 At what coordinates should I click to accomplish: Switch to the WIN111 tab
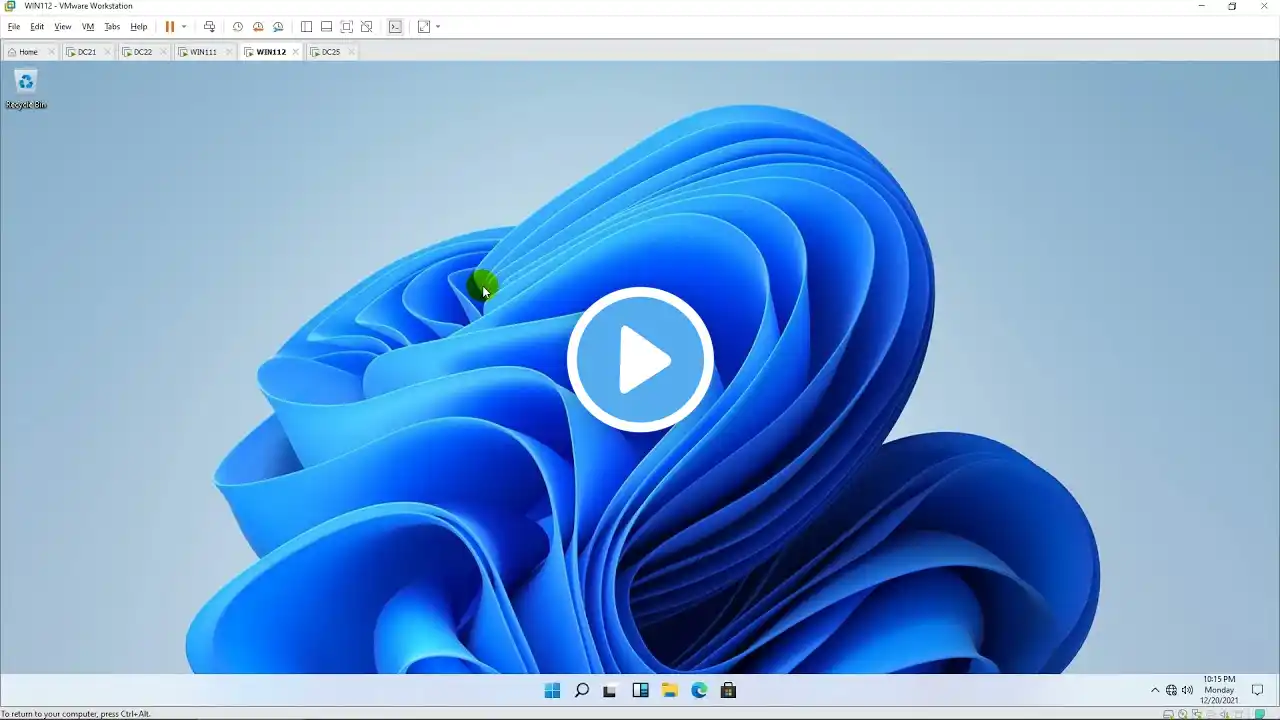point(203,52)
